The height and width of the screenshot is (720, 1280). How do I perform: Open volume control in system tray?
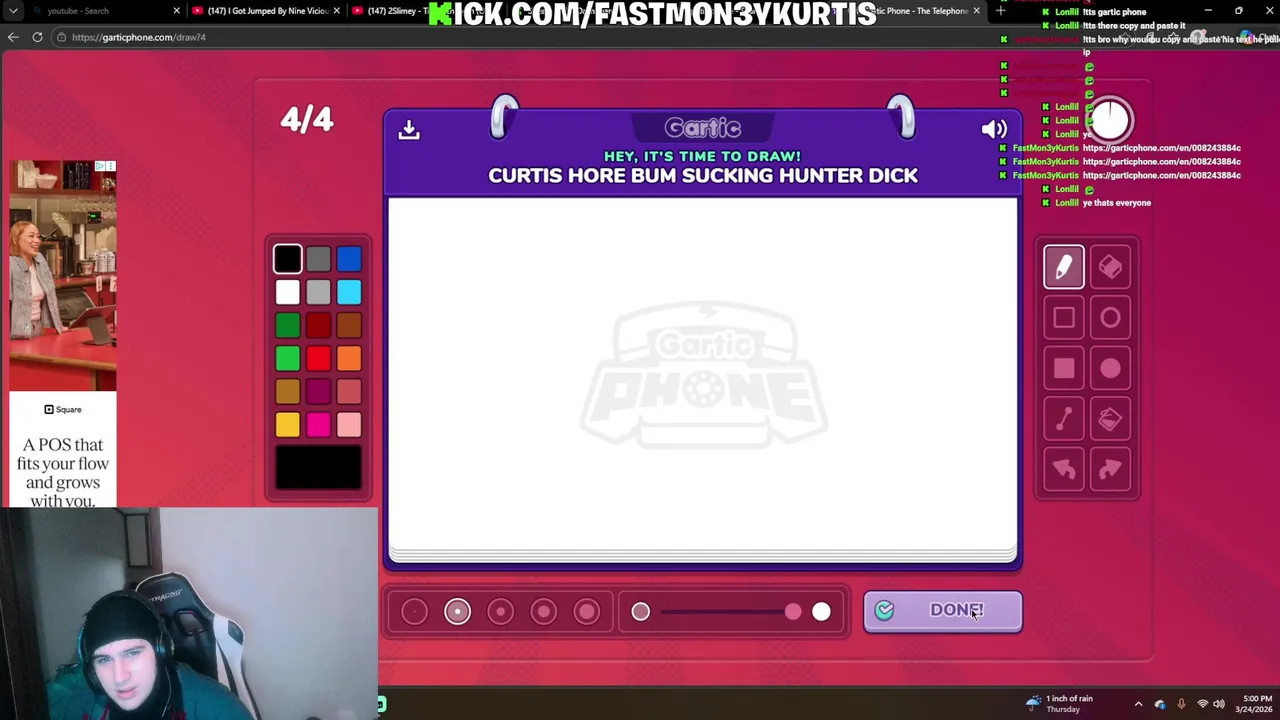click(x=1219, y=704)
